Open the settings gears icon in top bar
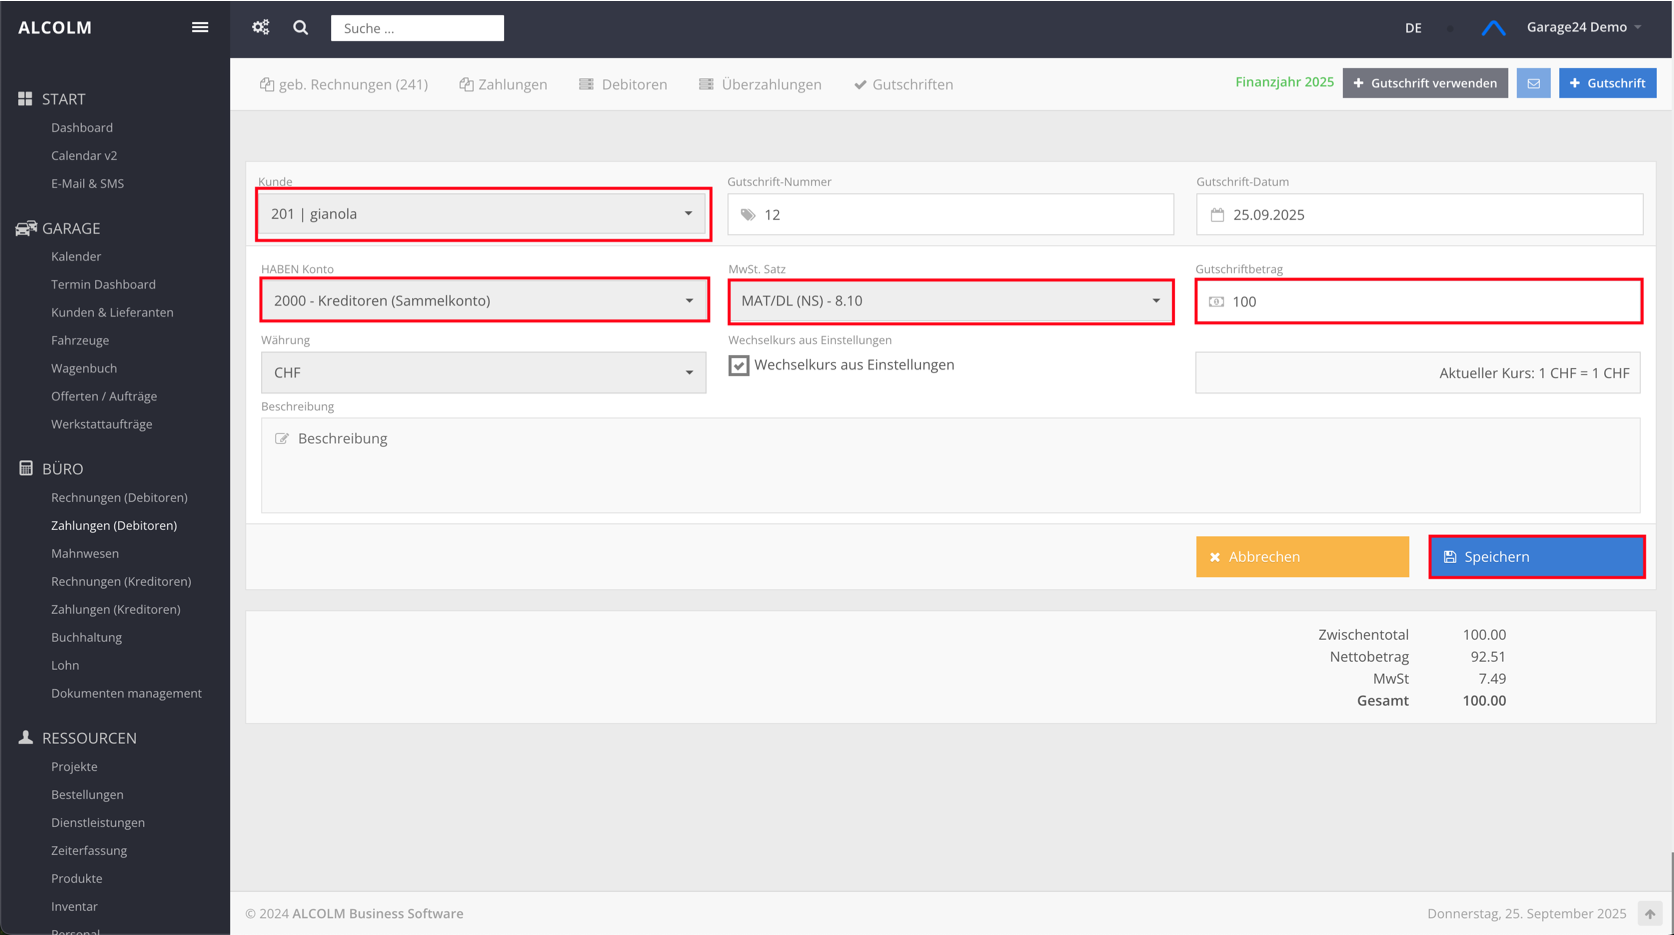 (x=261, y=27)
